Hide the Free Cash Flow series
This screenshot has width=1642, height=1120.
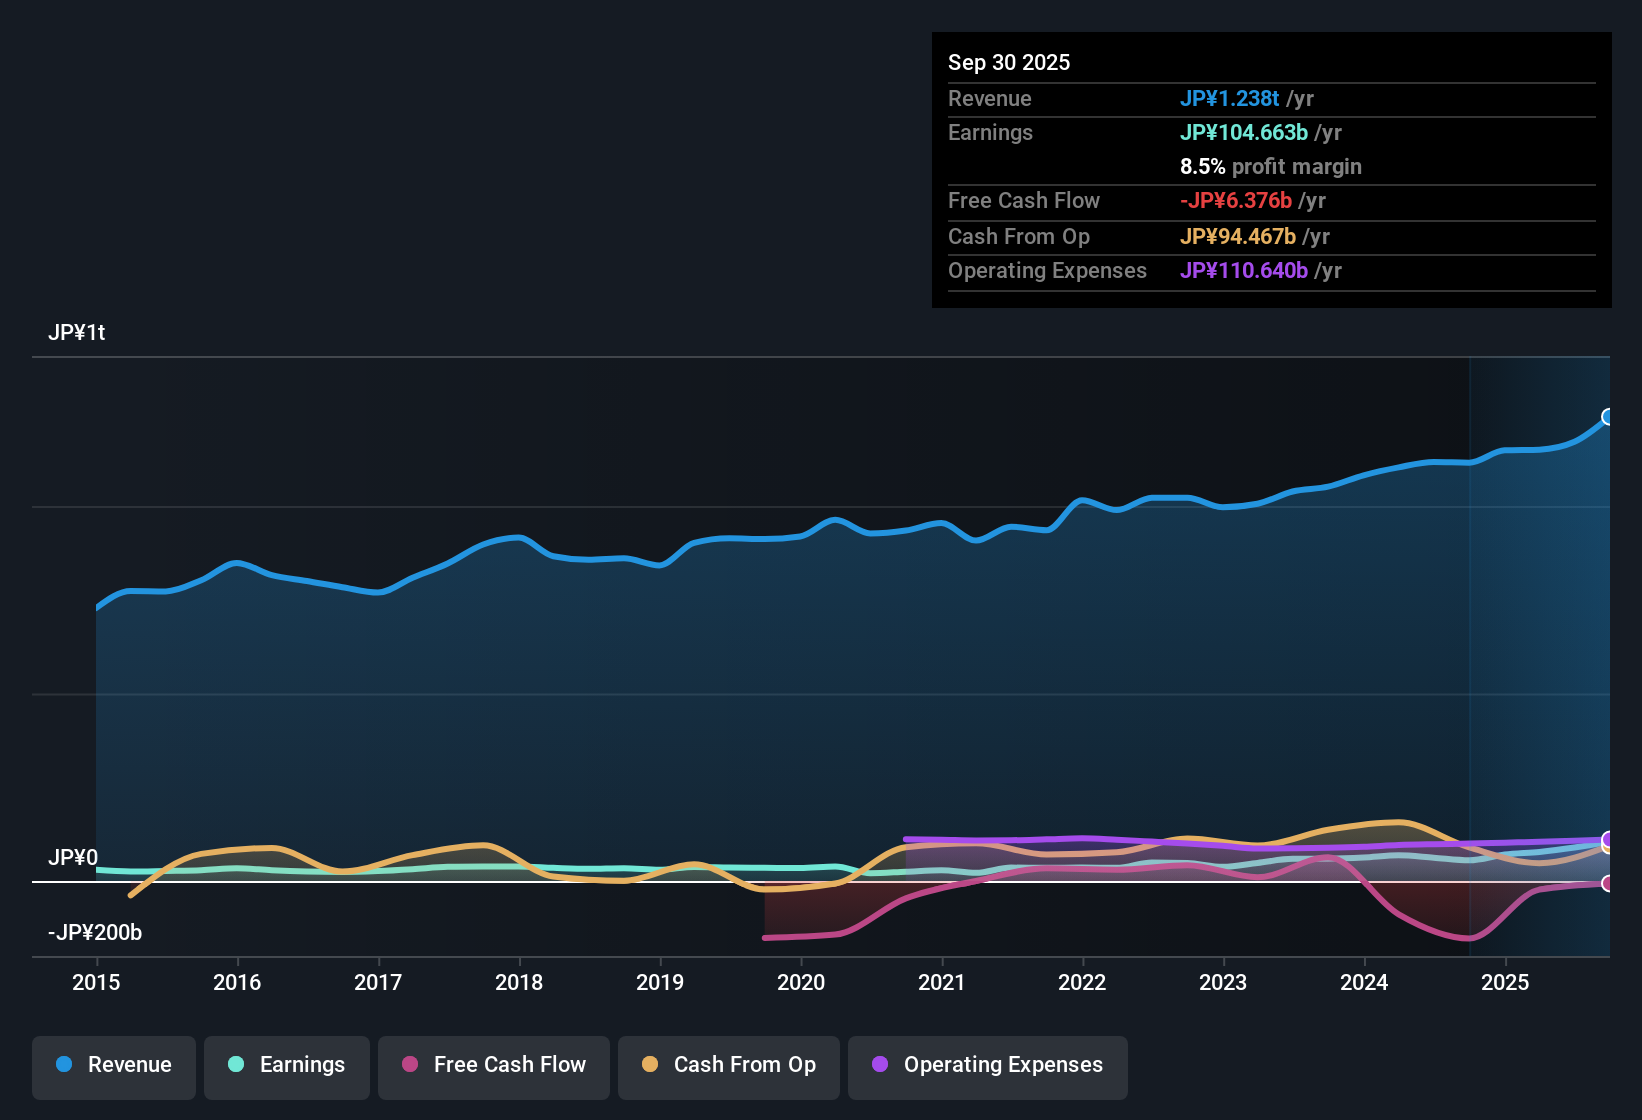pos(494,1065)
